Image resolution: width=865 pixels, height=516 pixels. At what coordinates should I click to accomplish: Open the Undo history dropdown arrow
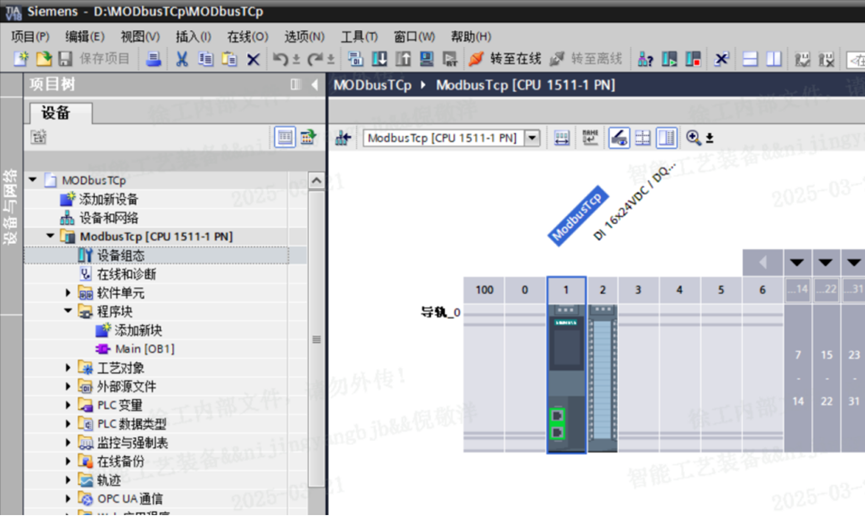[296, 59]
